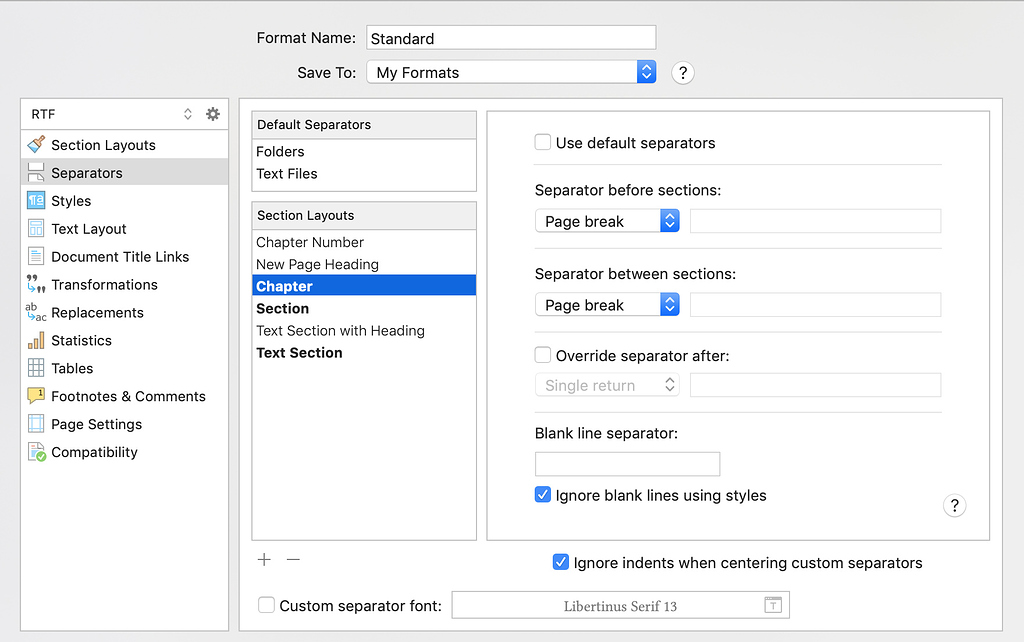The width and height of the screenshot is (1024, 642).
Task: Open the Compatibility pane icon
Action: click(33, 452)
